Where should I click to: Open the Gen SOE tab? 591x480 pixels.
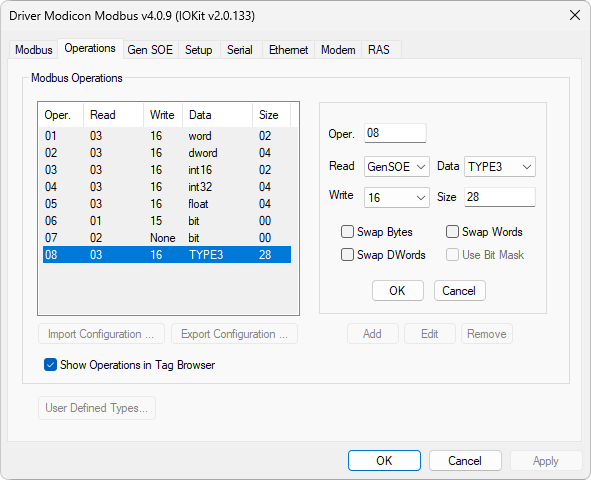pyautogui.click(x=150, y=50)
